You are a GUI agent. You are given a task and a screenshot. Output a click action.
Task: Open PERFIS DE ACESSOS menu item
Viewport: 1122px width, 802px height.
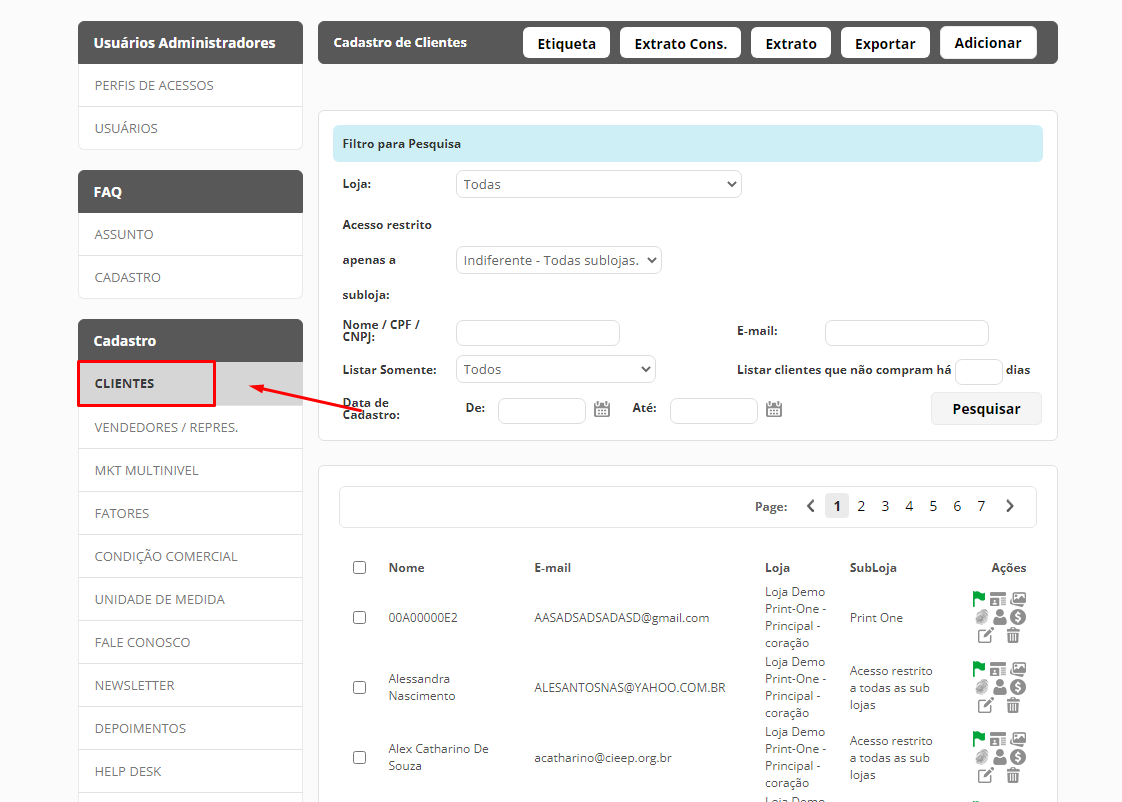click(x=190, y=85)
